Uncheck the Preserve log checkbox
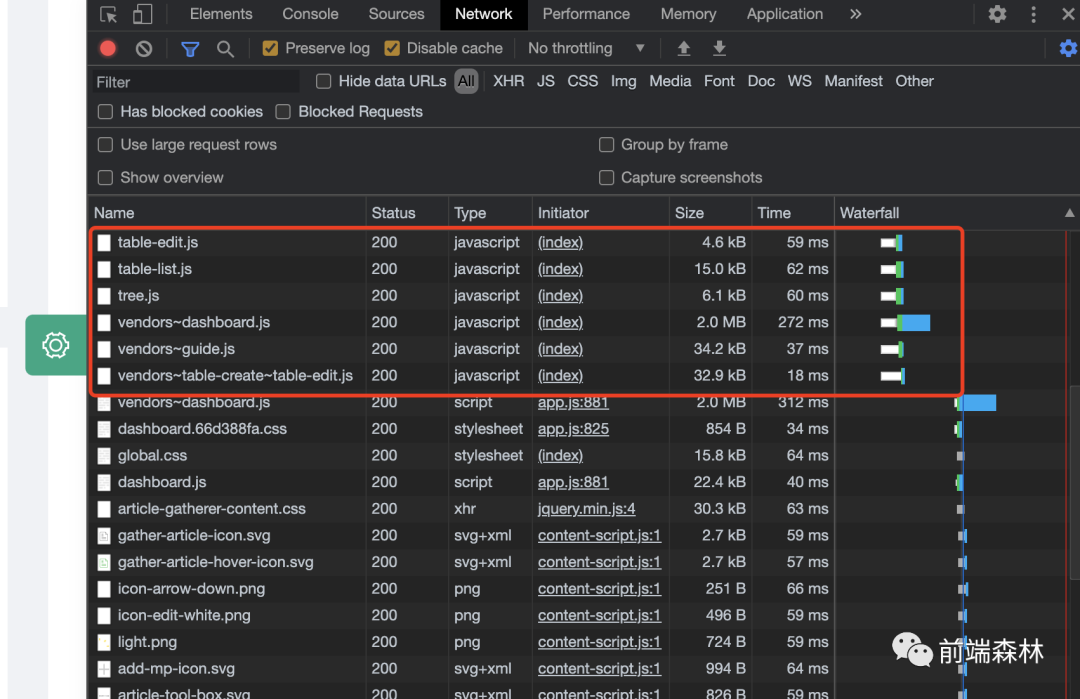Viewport: 1080px width, 699px height. point(270,48)
